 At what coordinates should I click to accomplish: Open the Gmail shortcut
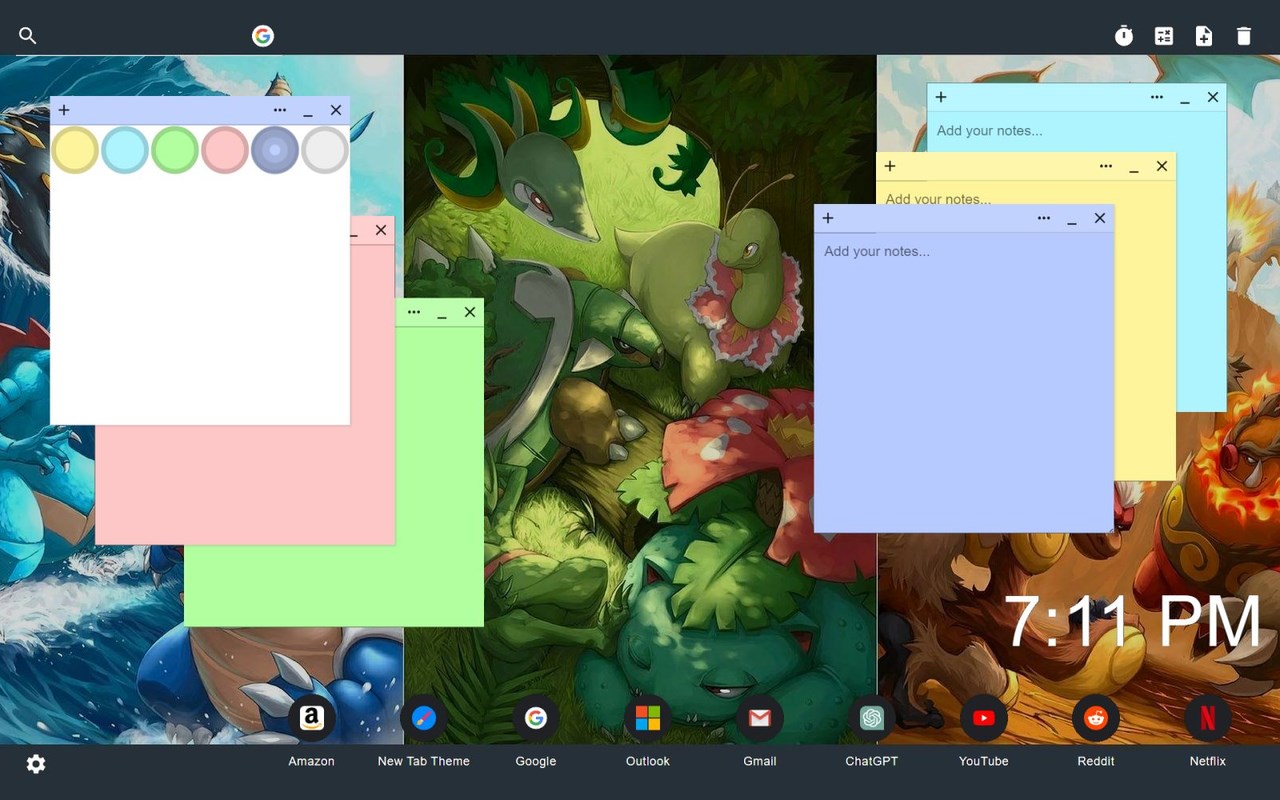(760, 718)
